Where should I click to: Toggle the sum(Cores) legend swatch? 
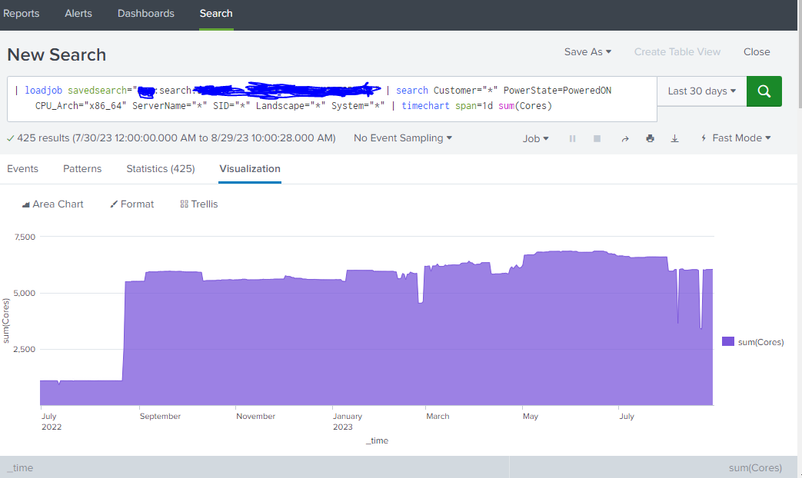(x=727, y=342)
